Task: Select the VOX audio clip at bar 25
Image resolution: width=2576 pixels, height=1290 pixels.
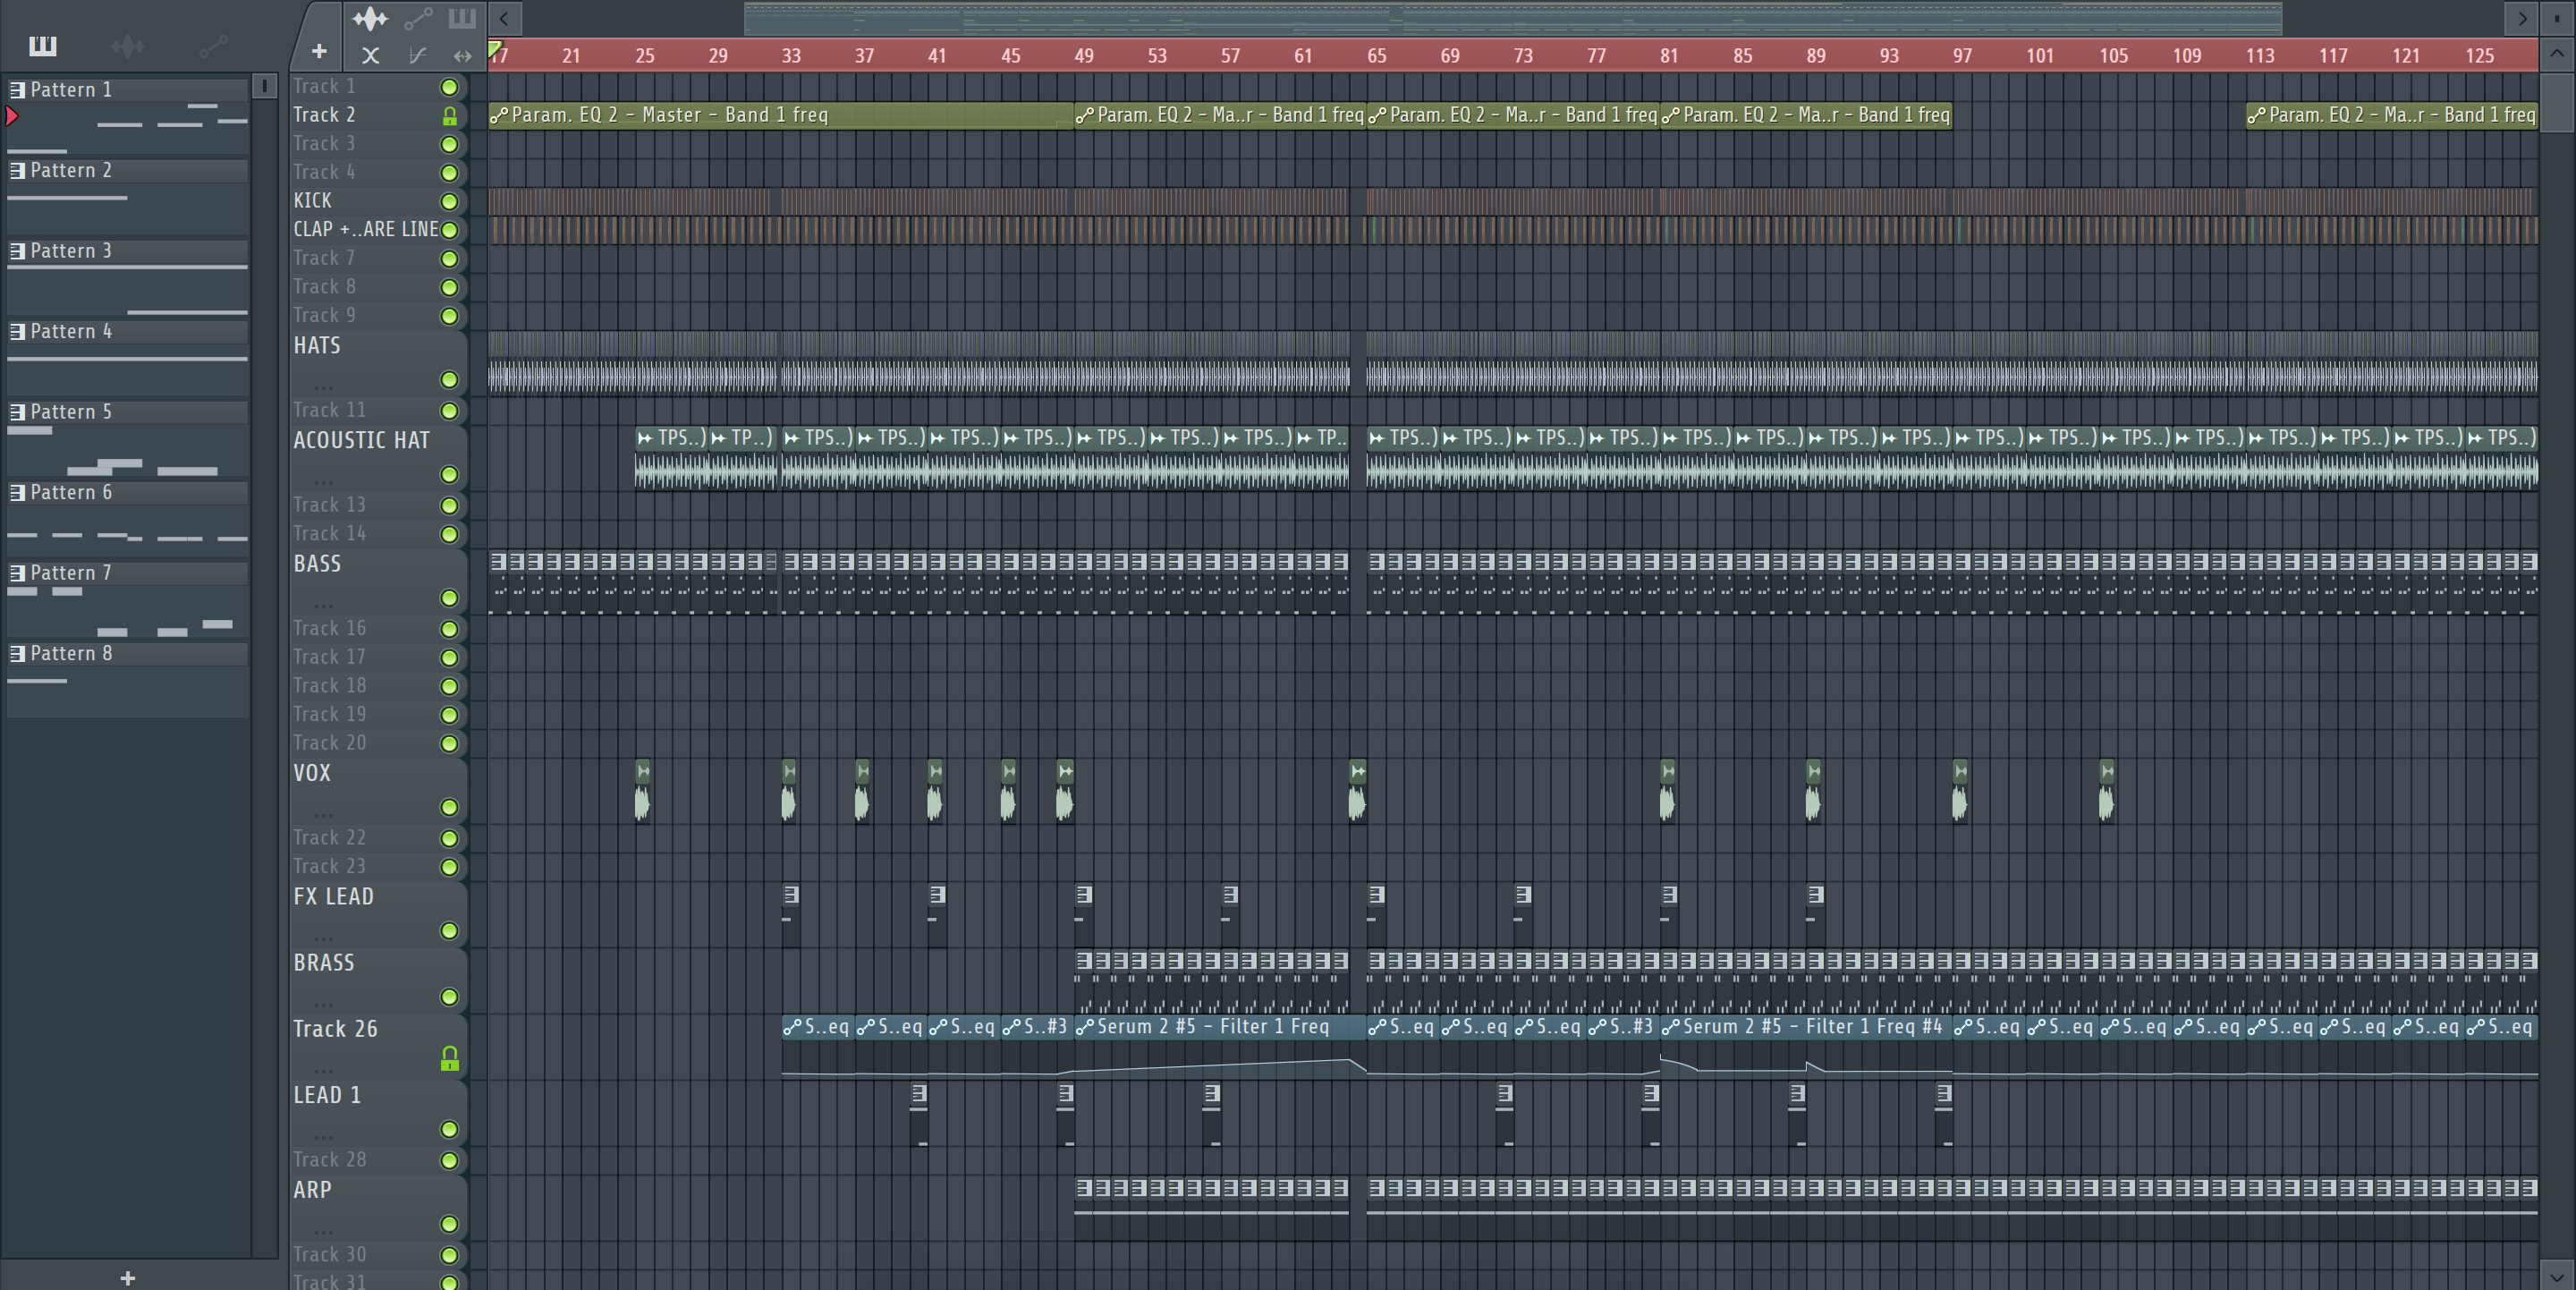Action: click(x=643, y=791)
